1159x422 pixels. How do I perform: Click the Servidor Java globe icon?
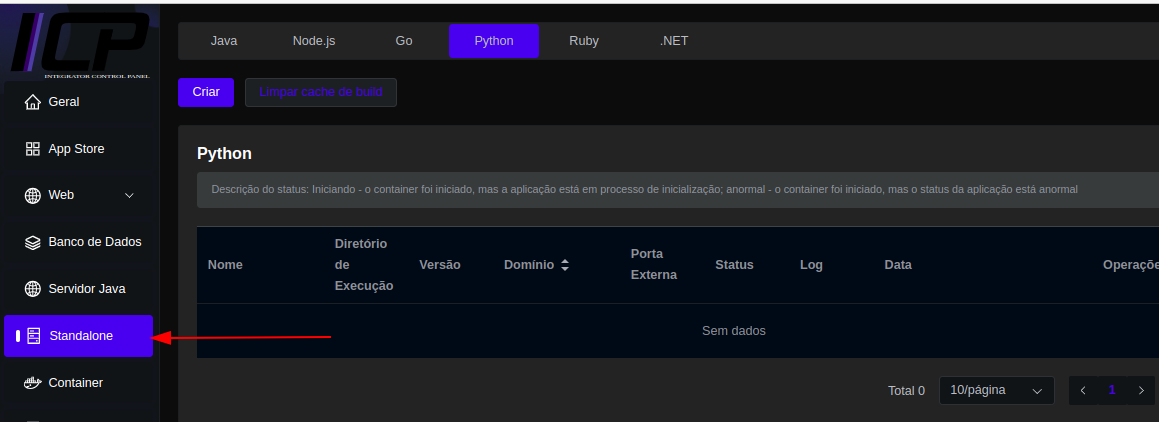click(x=32, y=289)
